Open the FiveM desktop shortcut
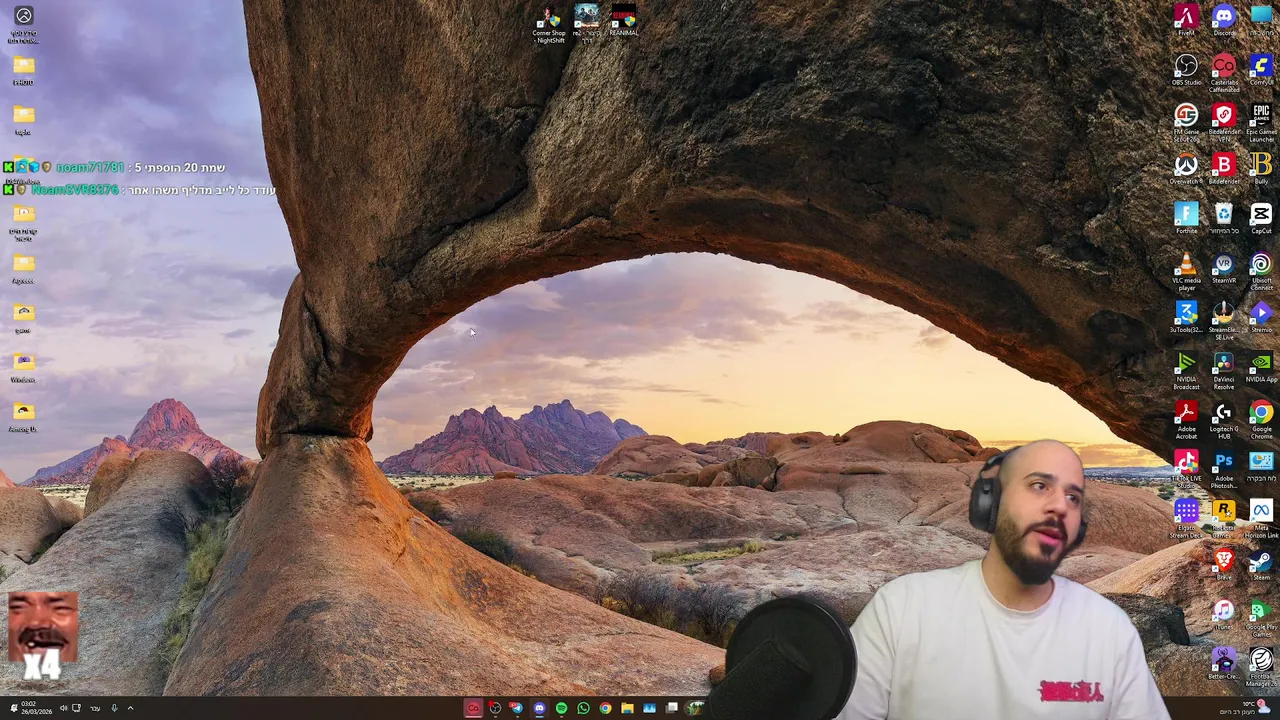1280x720 pixels. tap(1186, 20)
